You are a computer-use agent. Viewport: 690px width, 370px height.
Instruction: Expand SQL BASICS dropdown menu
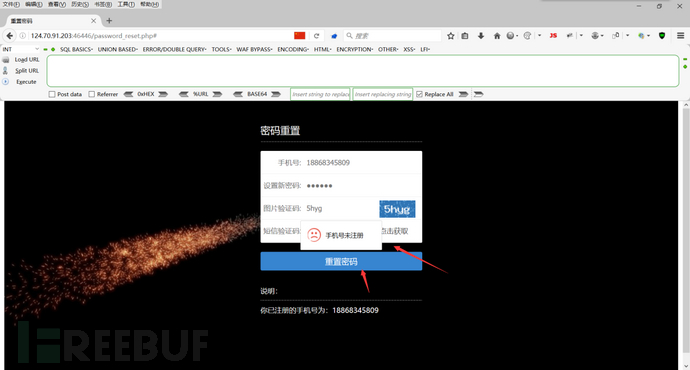pyautogui.click(x=76, y=49)
